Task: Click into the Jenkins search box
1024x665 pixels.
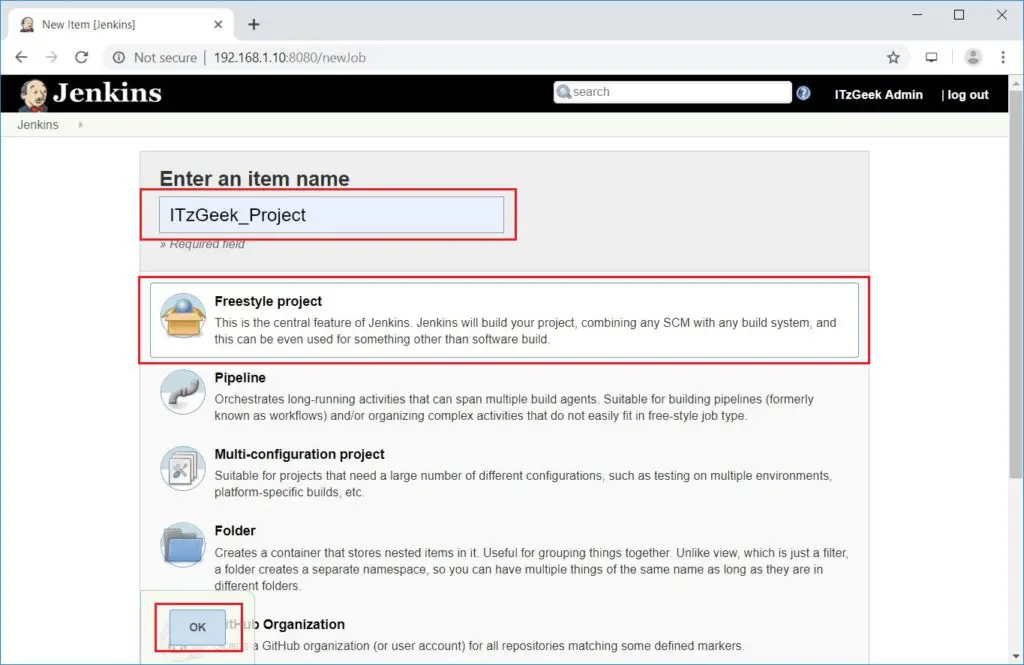Action: pos(673,92)
